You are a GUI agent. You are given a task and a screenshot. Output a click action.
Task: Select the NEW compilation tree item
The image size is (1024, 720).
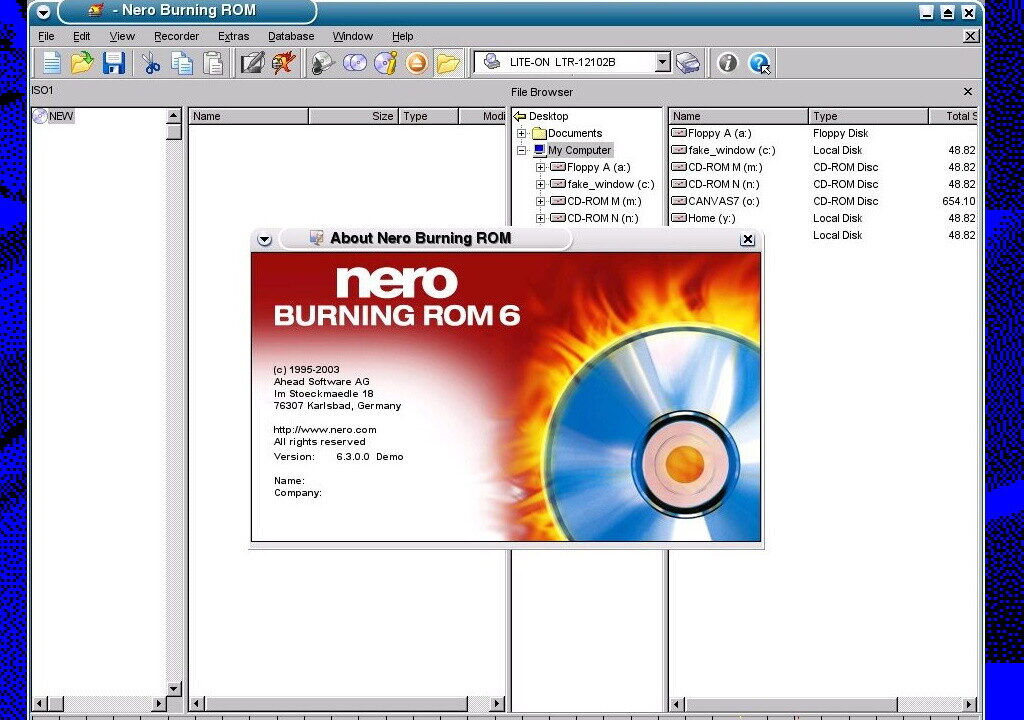coord(60,116)
